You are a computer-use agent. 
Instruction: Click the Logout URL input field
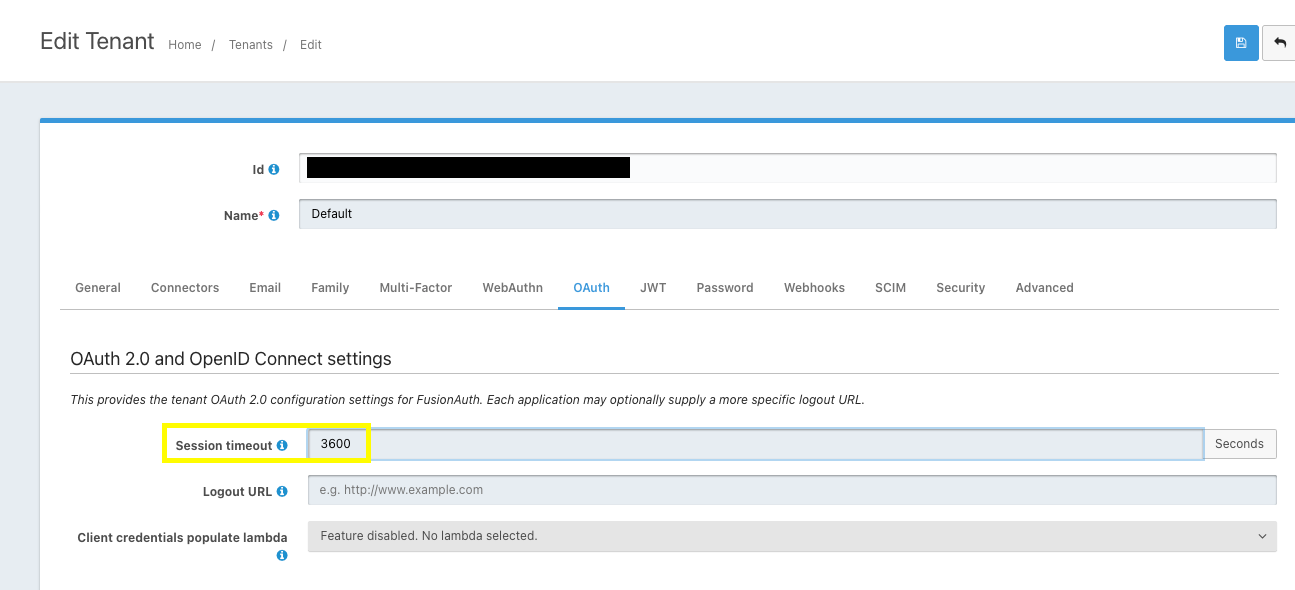(700, 490)
